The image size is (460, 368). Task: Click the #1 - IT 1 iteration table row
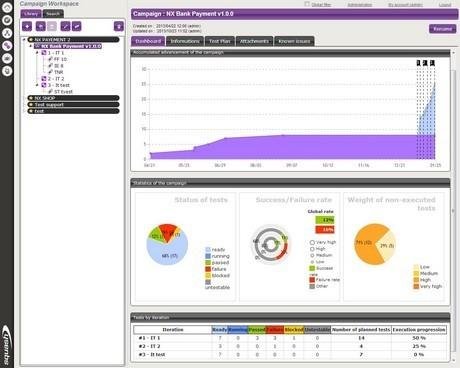tap(290, 338)
